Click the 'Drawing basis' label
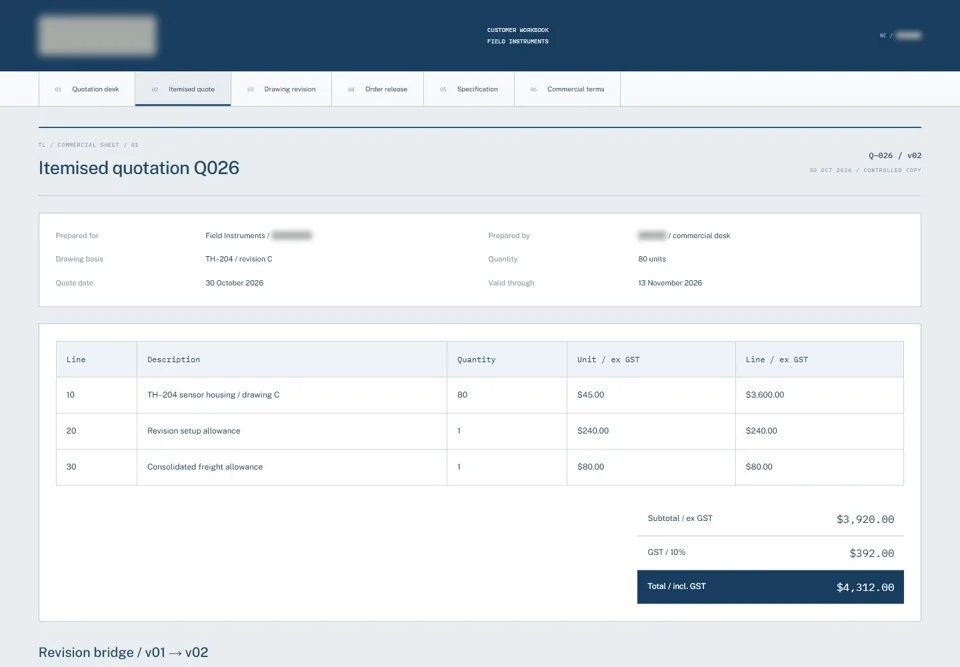The width and height of the screenshot is (960, 667). coord(80,259)
